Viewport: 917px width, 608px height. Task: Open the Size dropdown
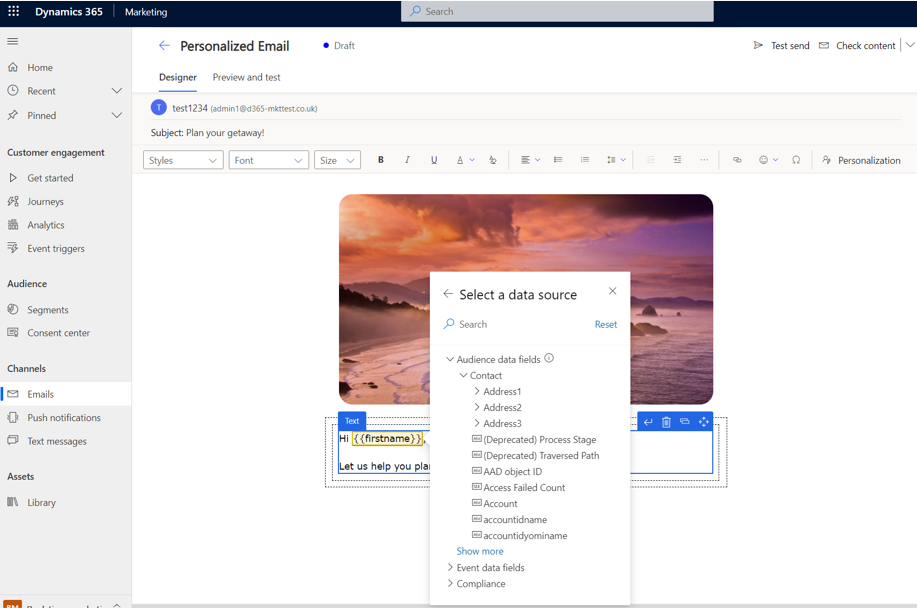[337, 160]
